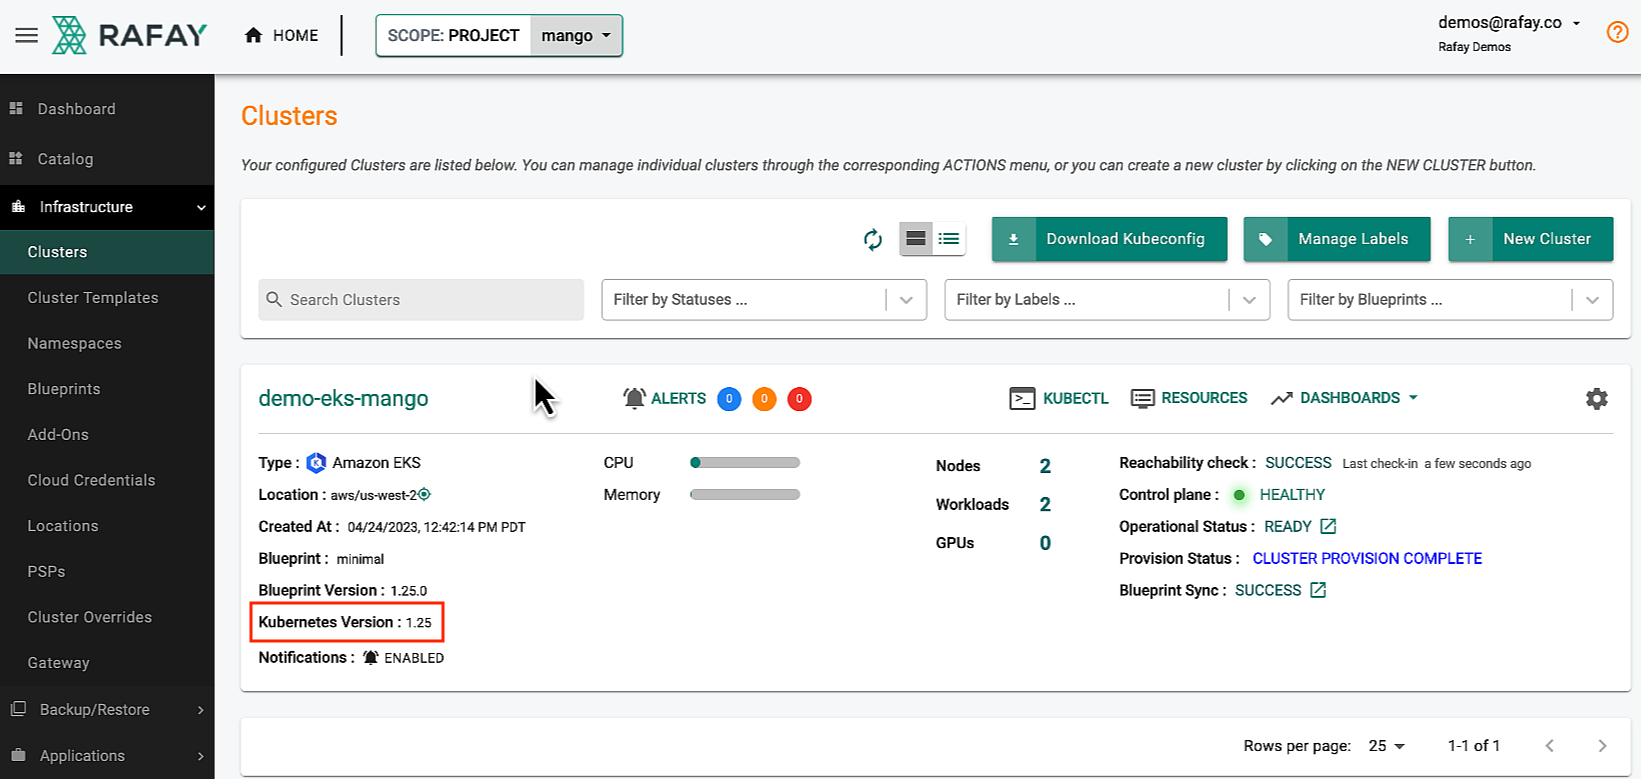The height and width of the screenshot is (779, 1641).
Task: Open Filter by Labels dropdown
Action: click(x=1107, y=300)
